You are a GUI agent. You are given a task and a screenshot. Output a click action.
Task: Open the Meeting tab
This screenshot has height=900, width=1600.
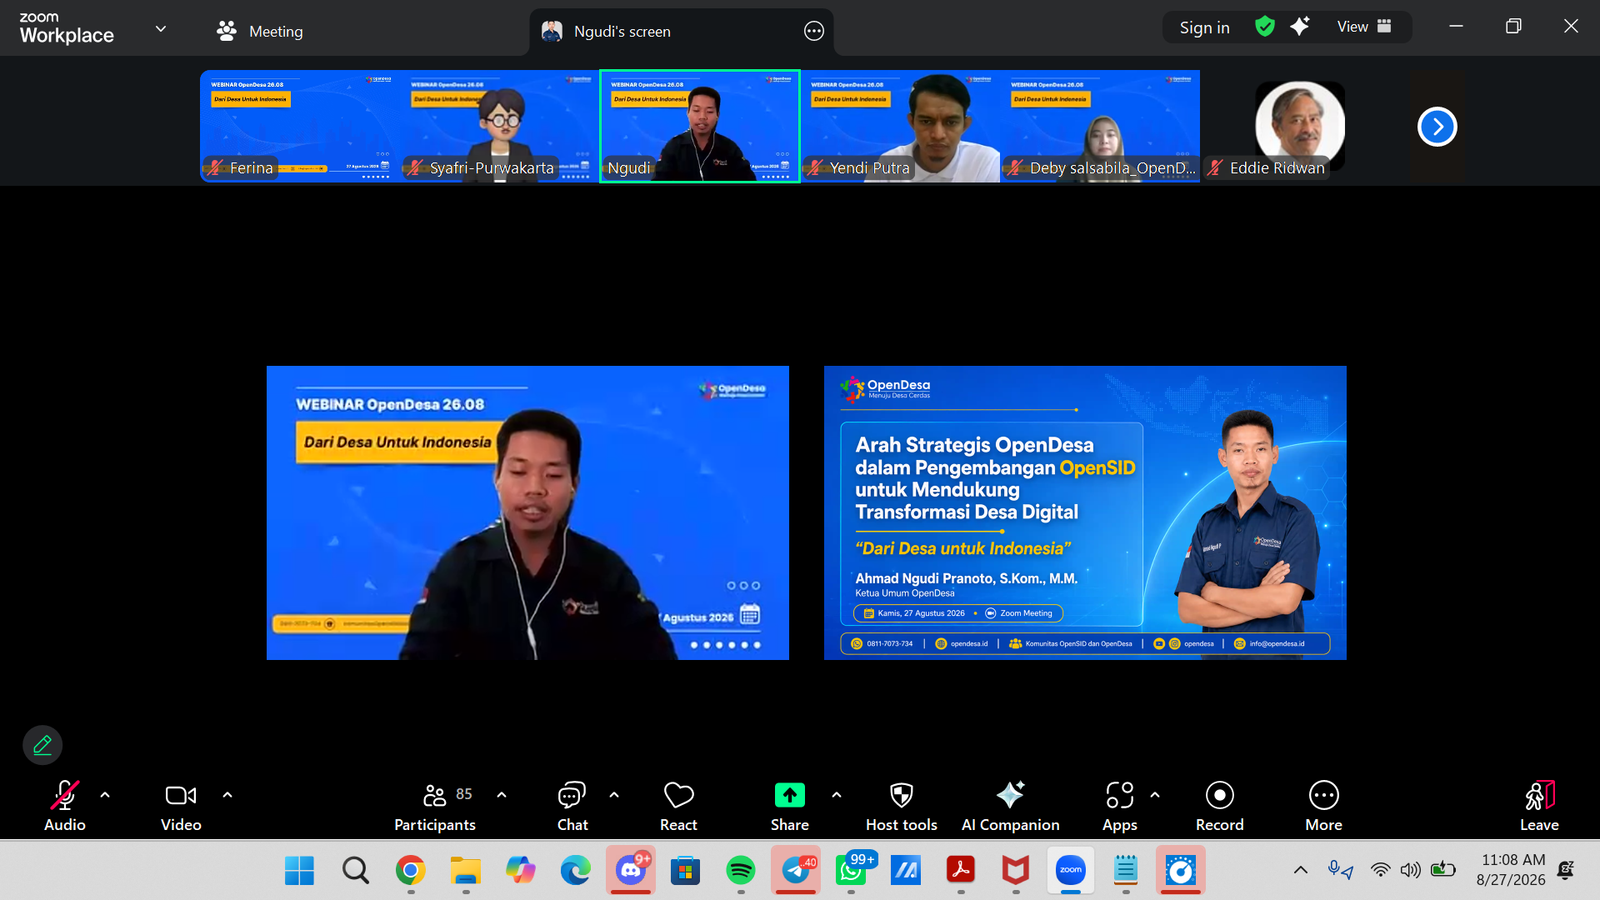pos(260,31)
